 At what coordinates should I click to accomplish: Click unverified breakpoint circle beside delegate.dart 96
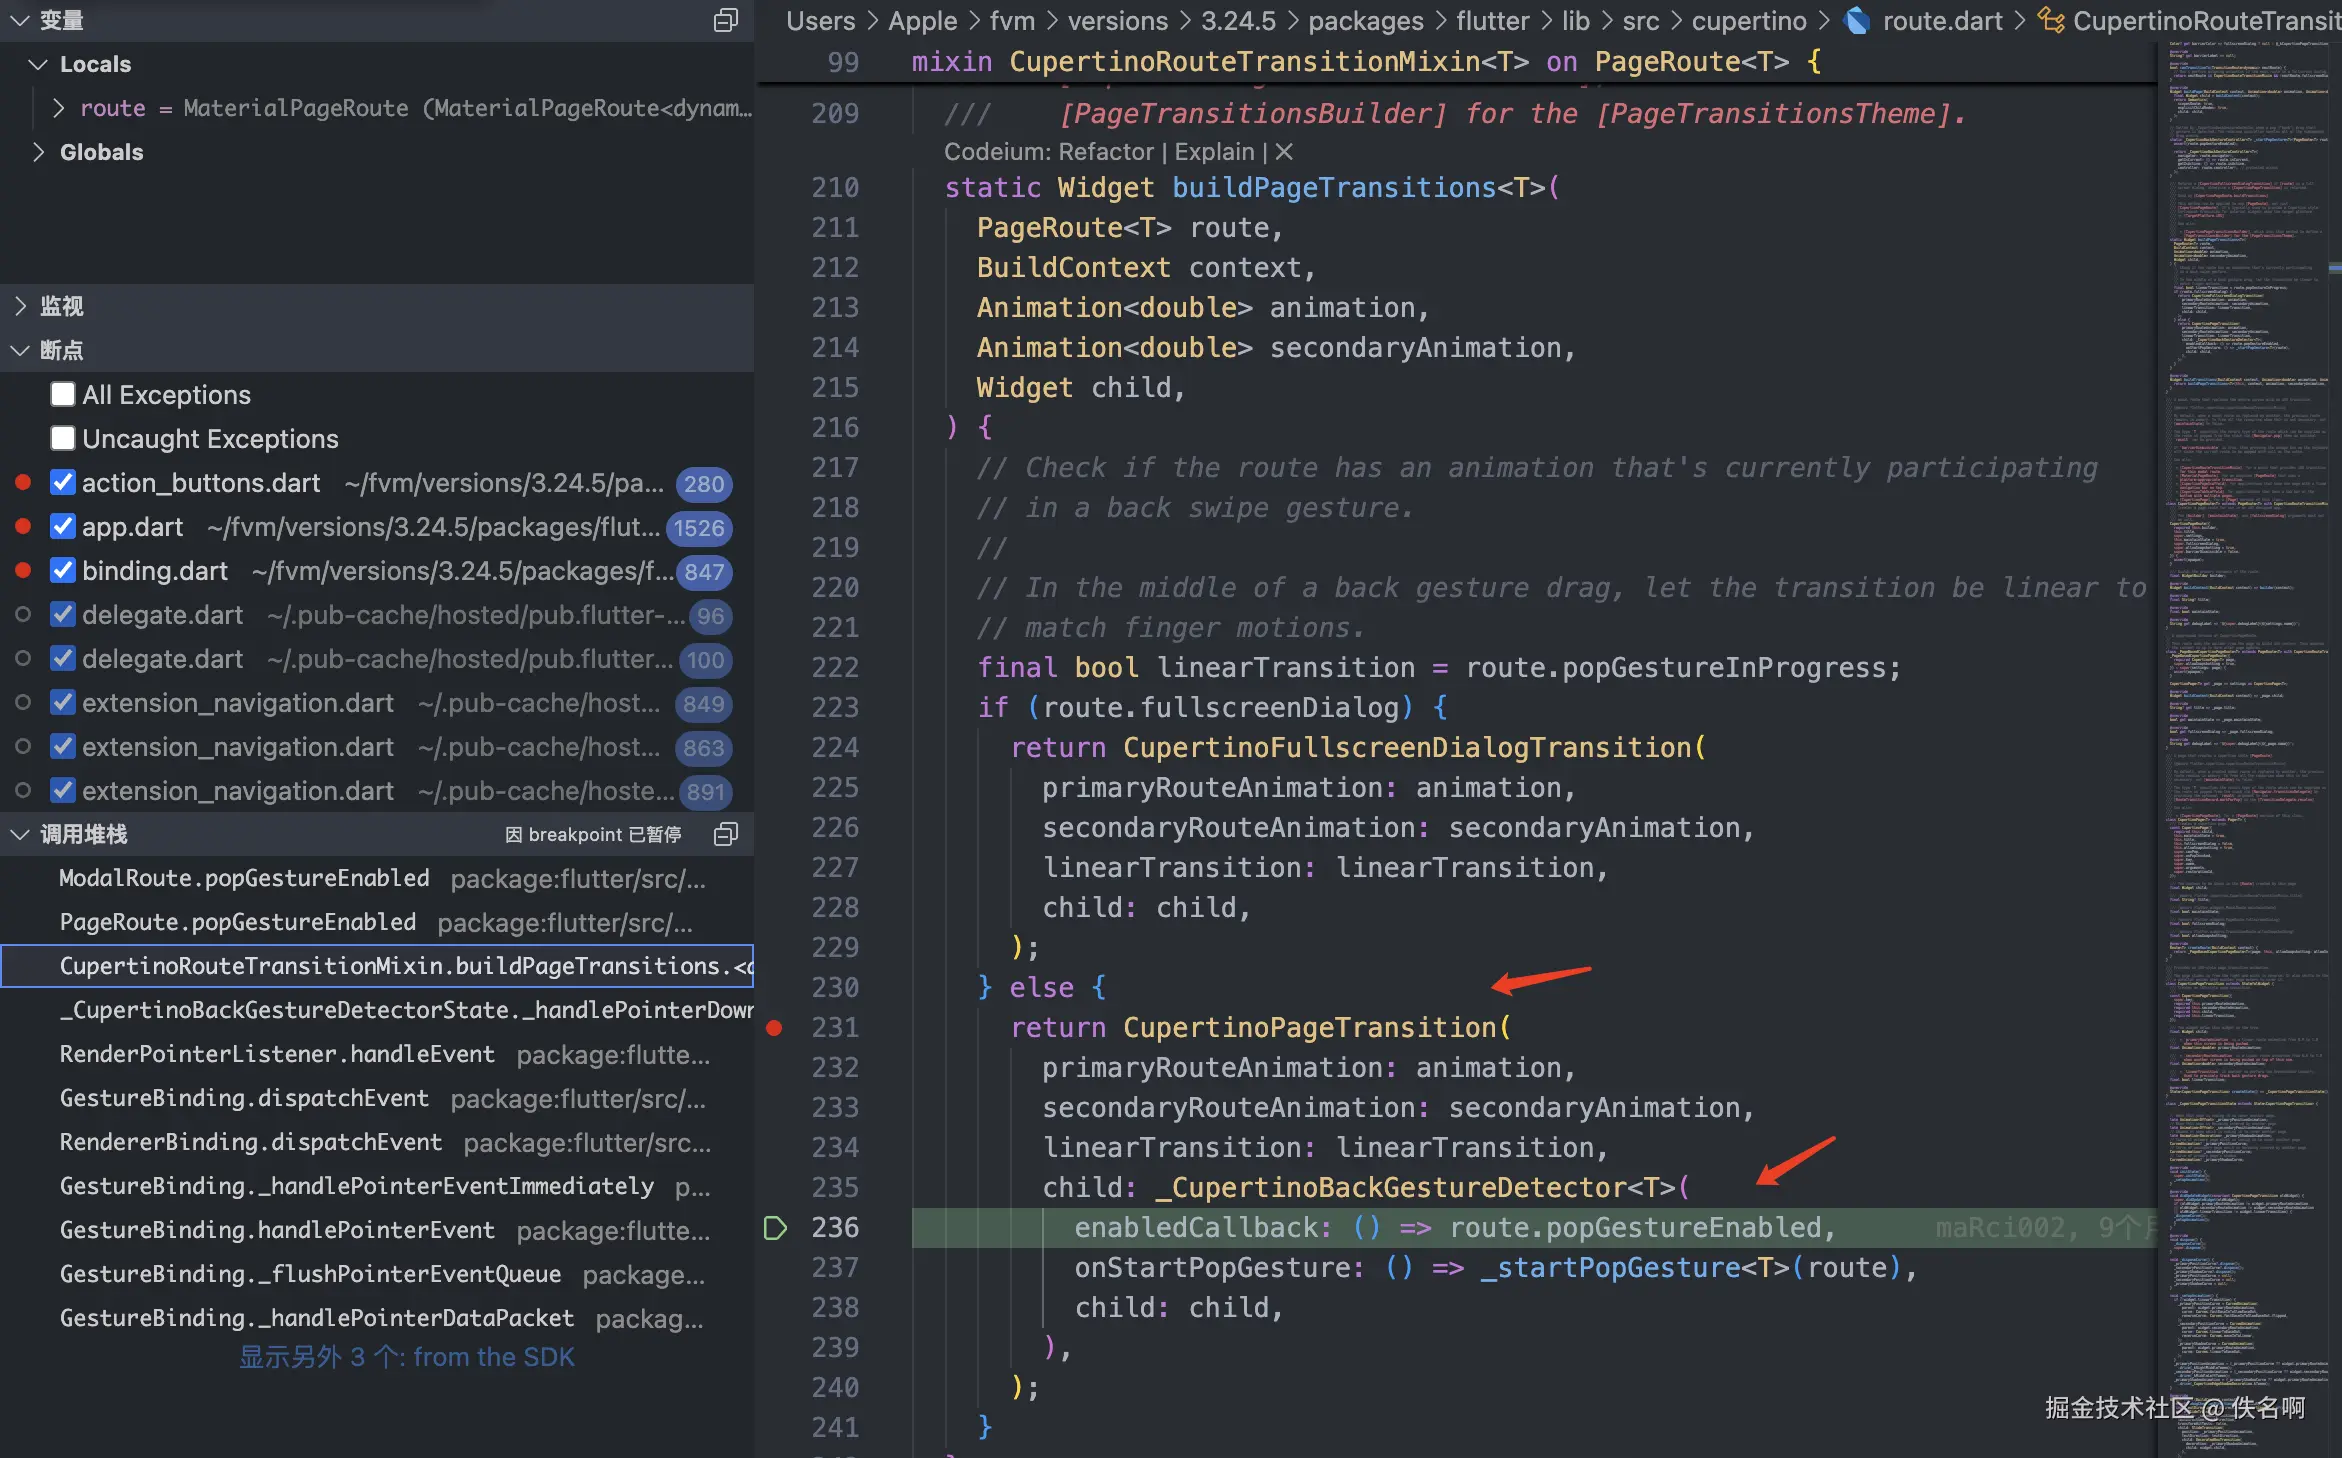(23, 615)
